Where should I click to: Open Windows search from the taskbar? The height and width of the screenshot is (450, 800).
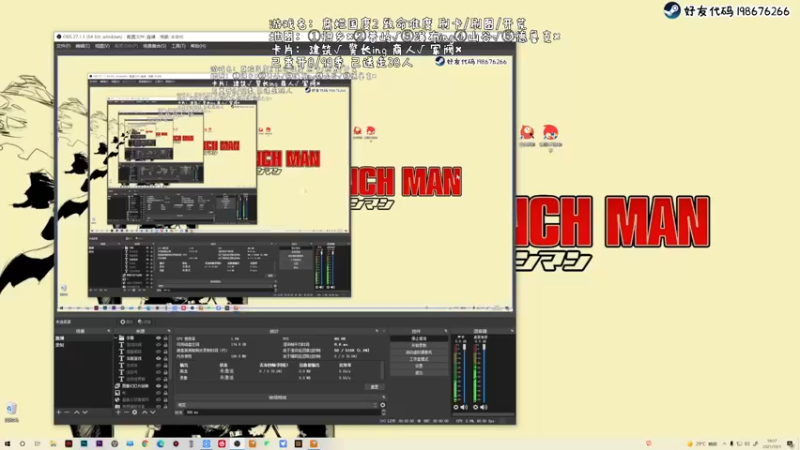(x=22, y=444)
